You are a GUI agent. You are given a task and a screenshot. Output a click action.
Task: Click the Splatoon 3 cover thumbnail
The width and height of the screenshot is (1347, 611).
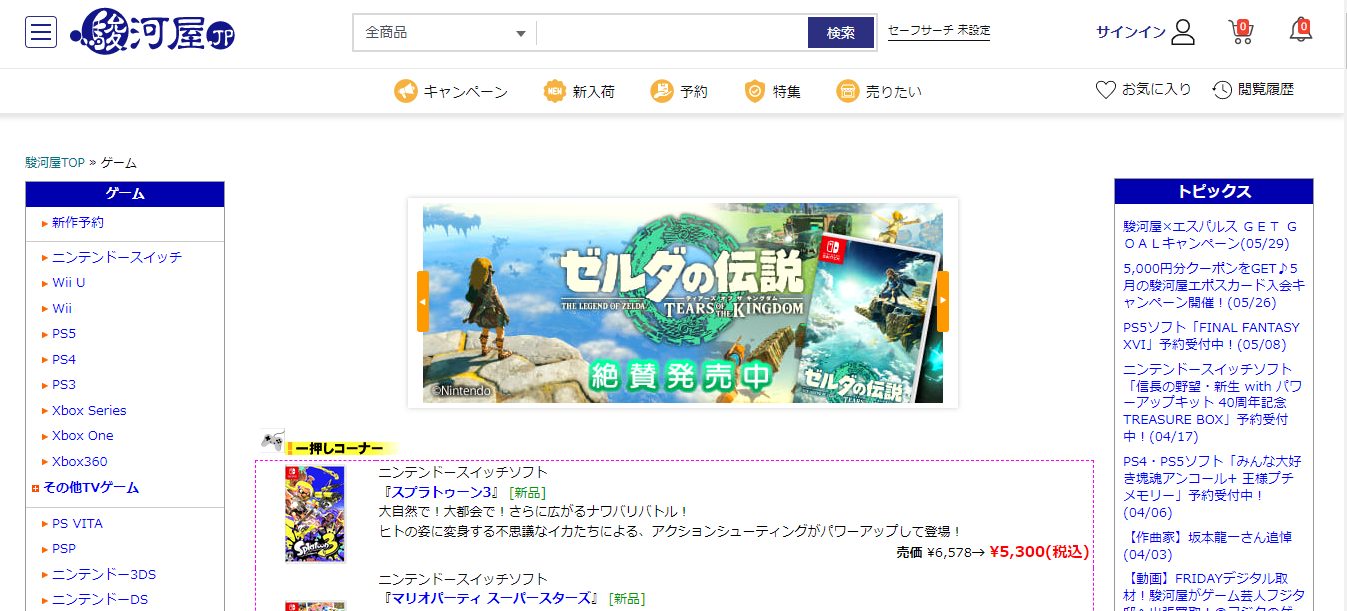[315, 514]
